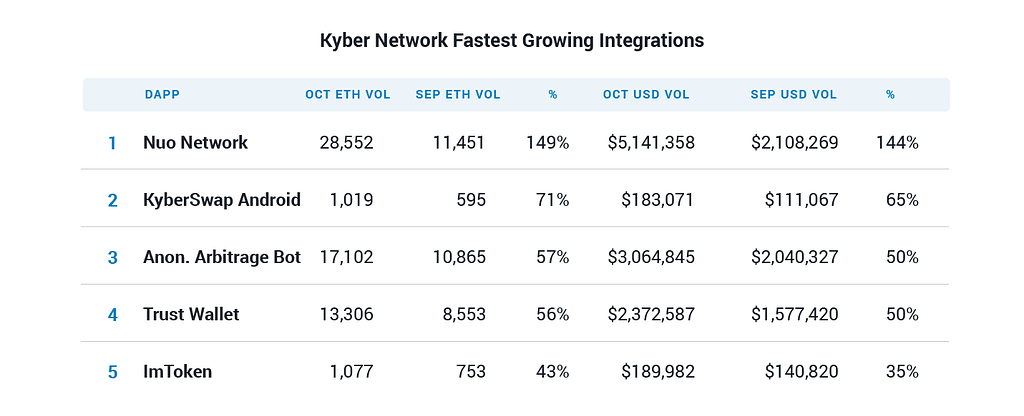Select the $5,141,358 Oct USD value
Viewport: 1024px width, 416px height.
click(651, 142)
